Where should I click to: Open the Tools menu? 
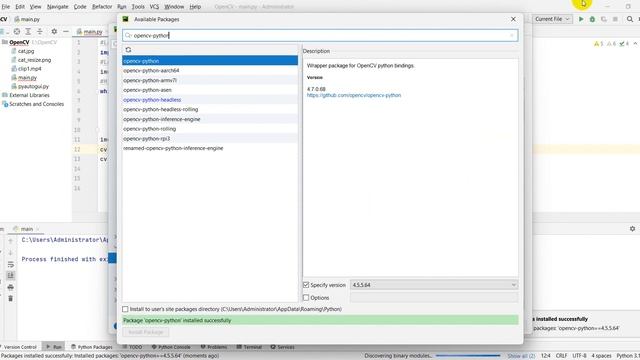click(x=138, y=7)
